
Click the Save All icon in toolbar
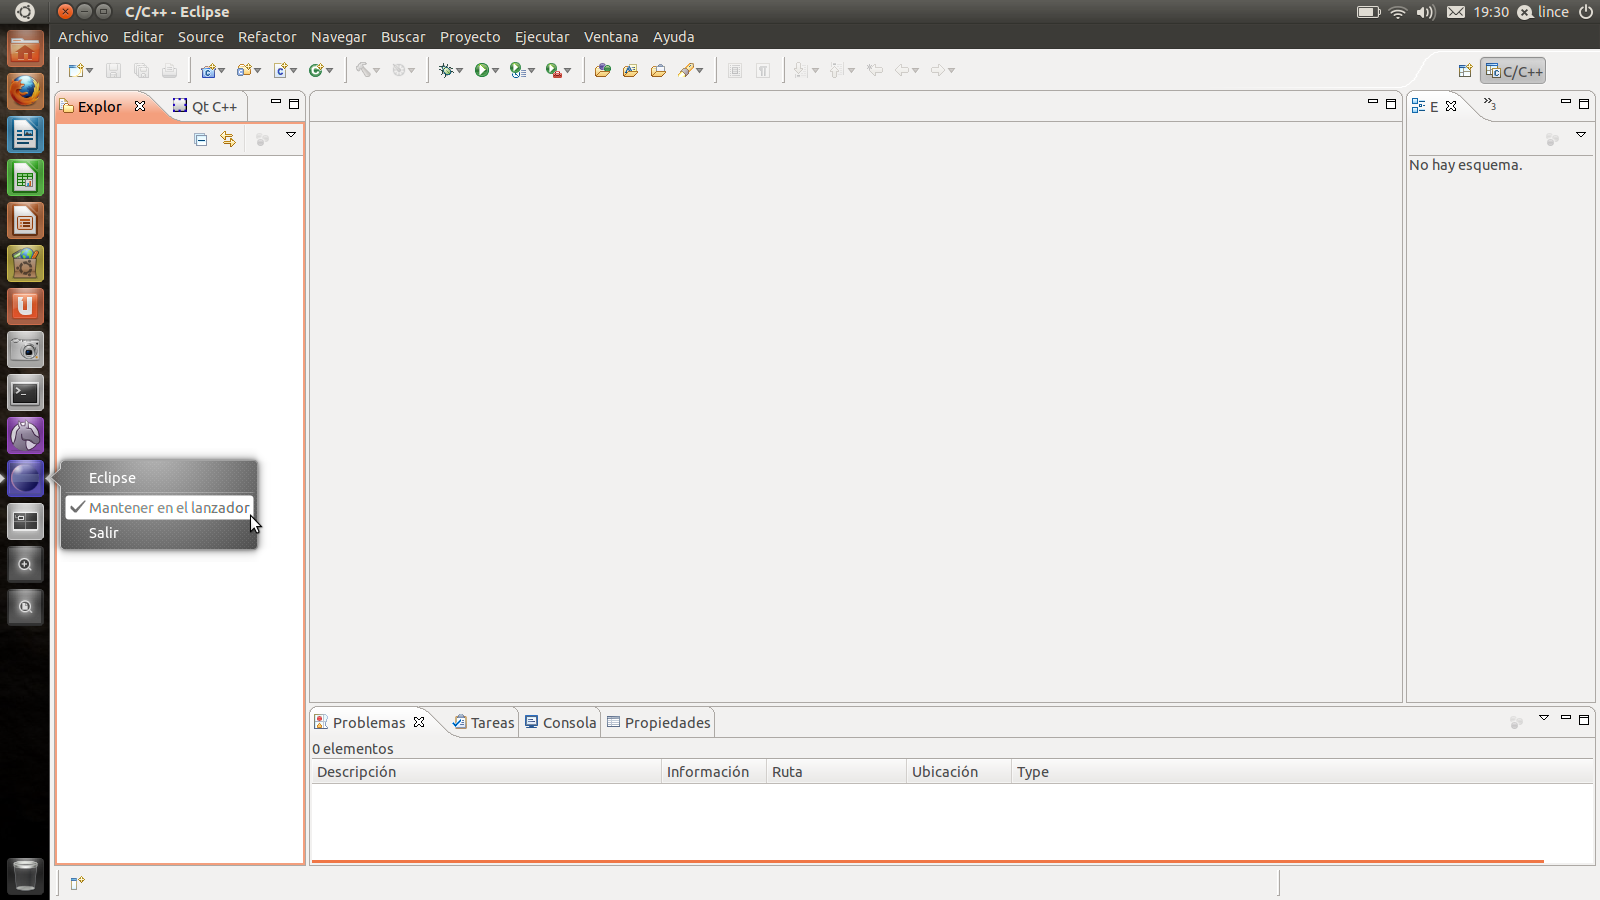pos(141,70)
